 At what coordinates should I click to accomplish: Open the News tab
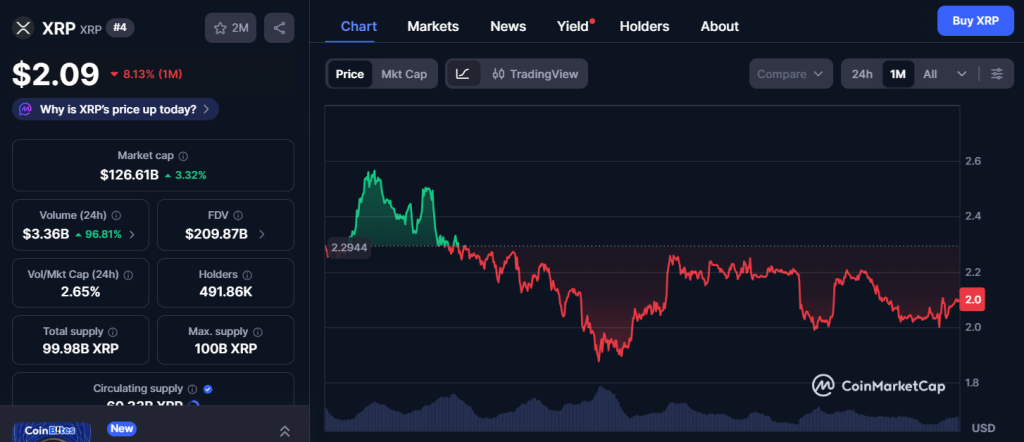point(508,26)
